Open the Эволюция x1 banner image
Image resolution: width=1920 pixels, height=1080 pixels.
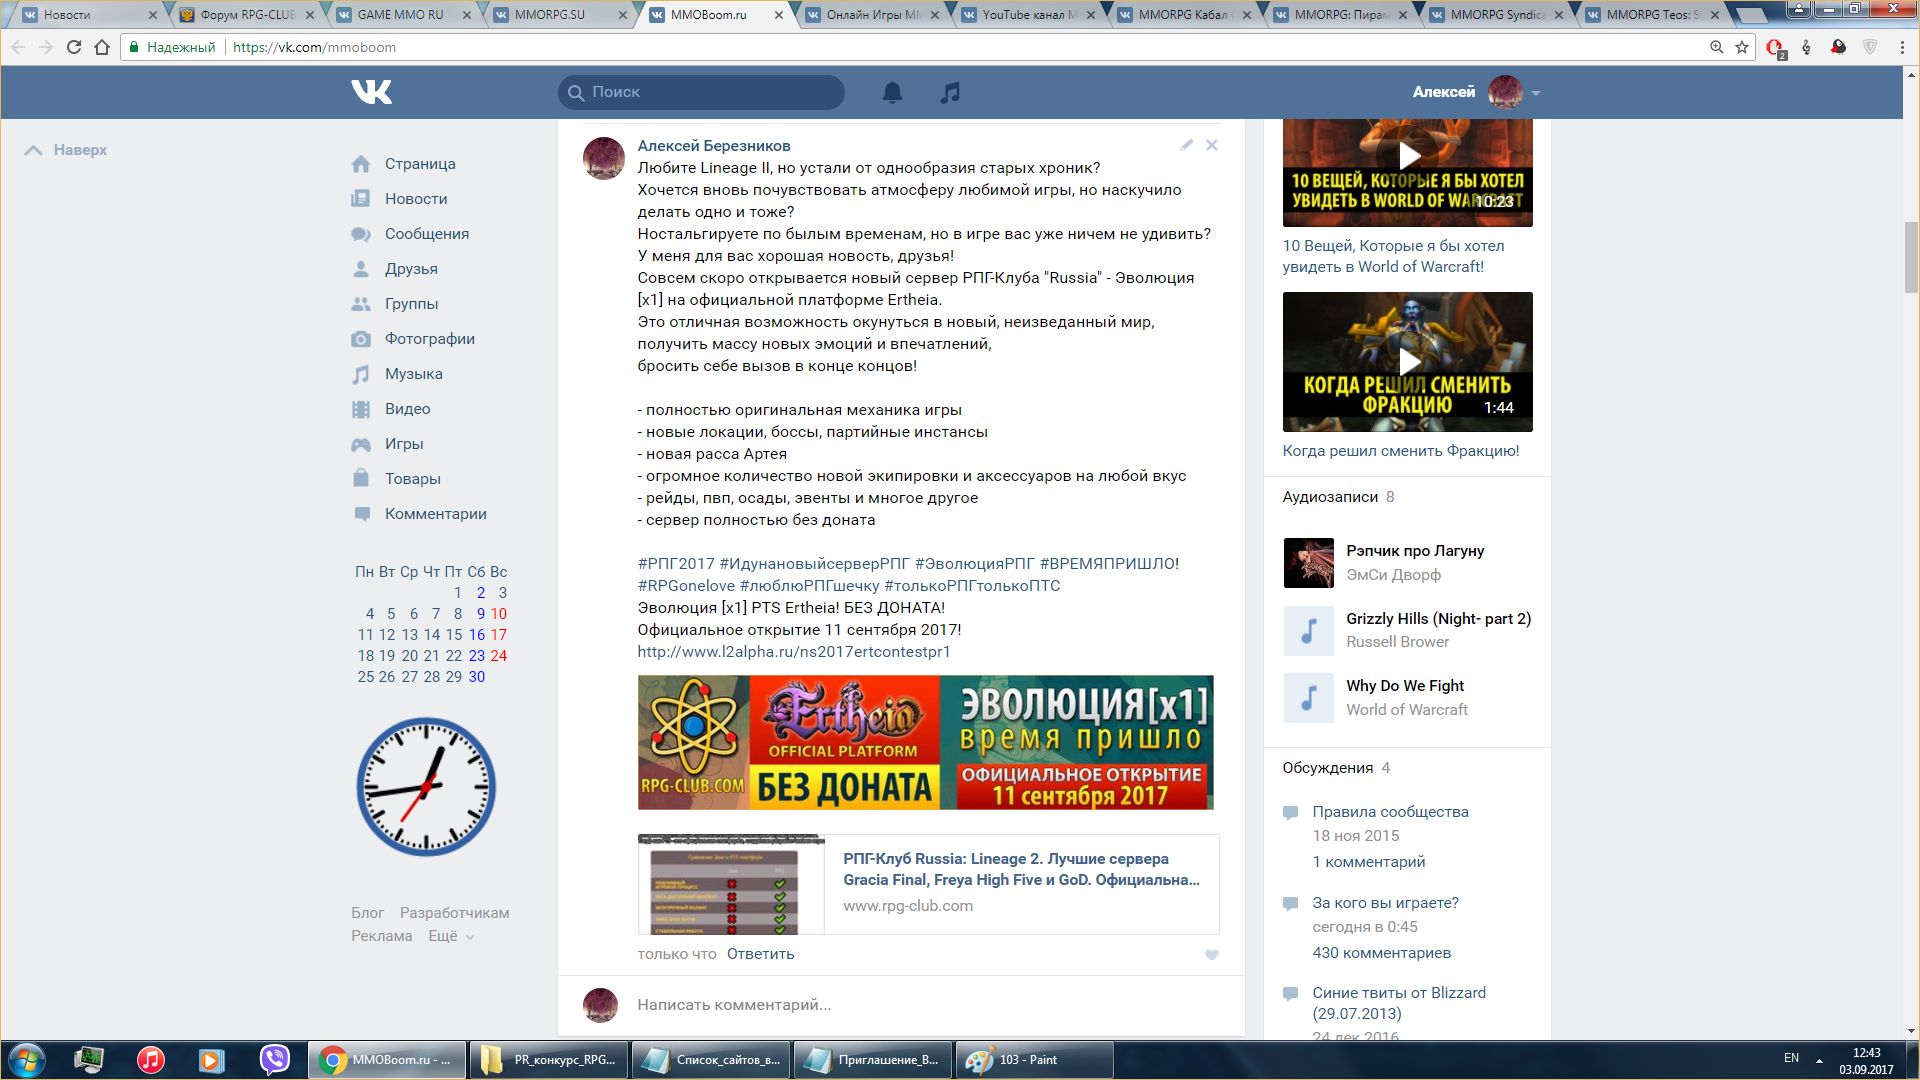click(x=926, y=742)
